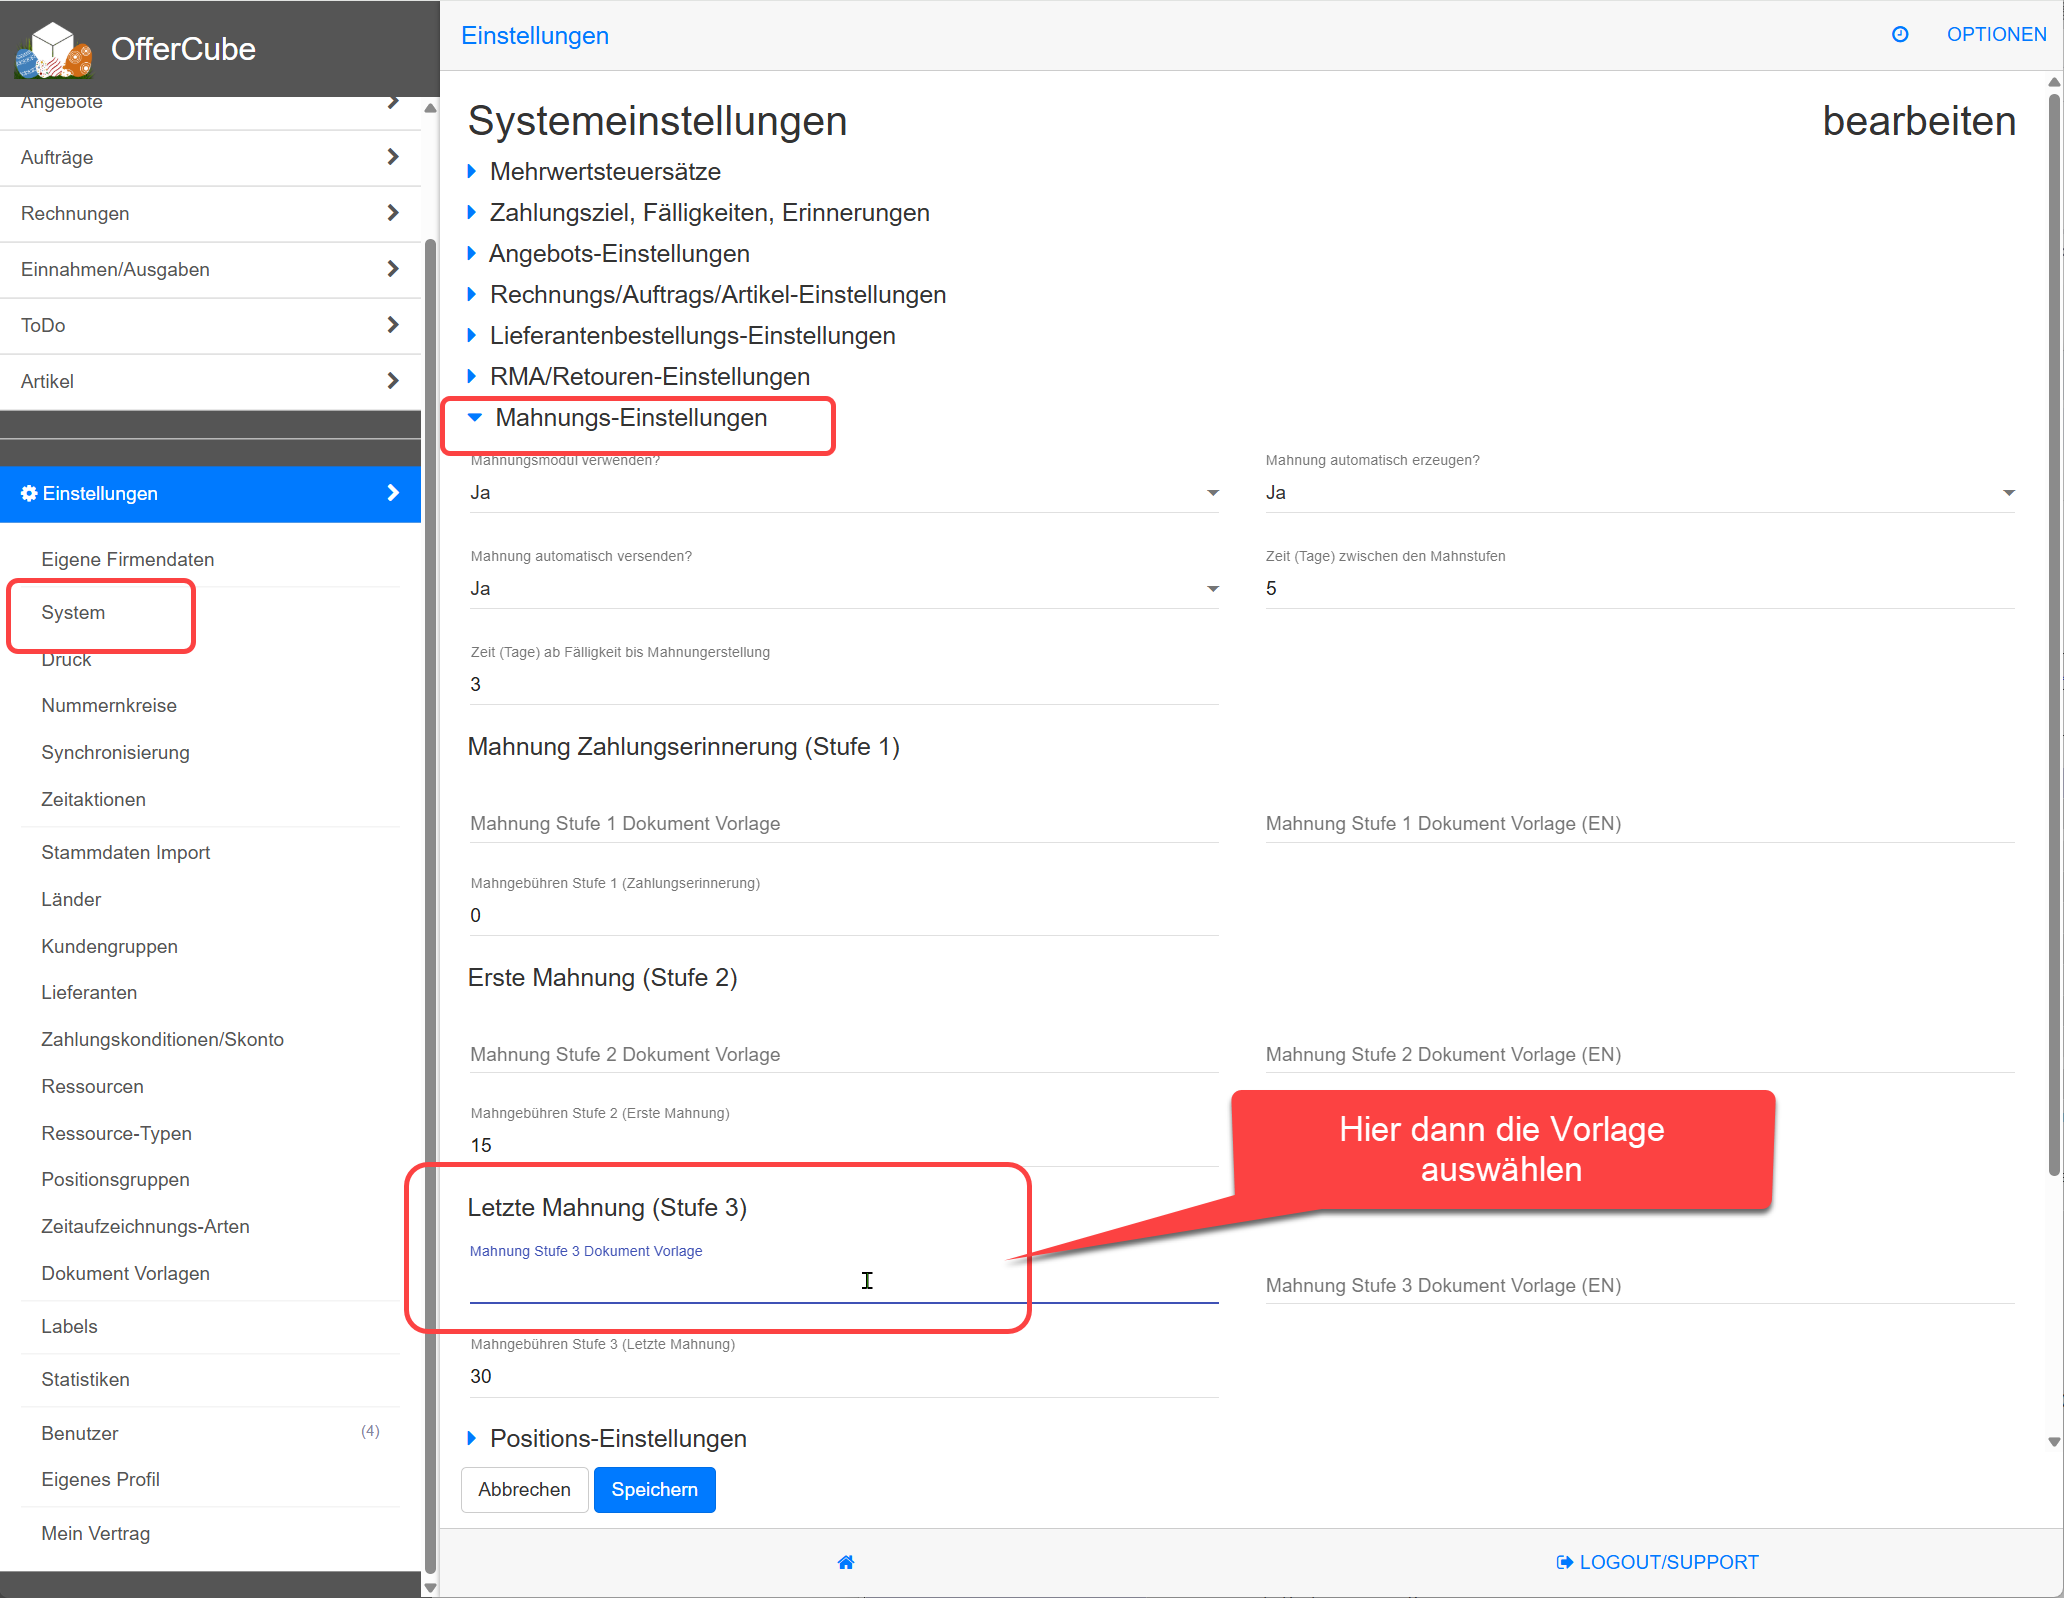
Task: Open the Rechnungen menu
Action: coord(210,214)
